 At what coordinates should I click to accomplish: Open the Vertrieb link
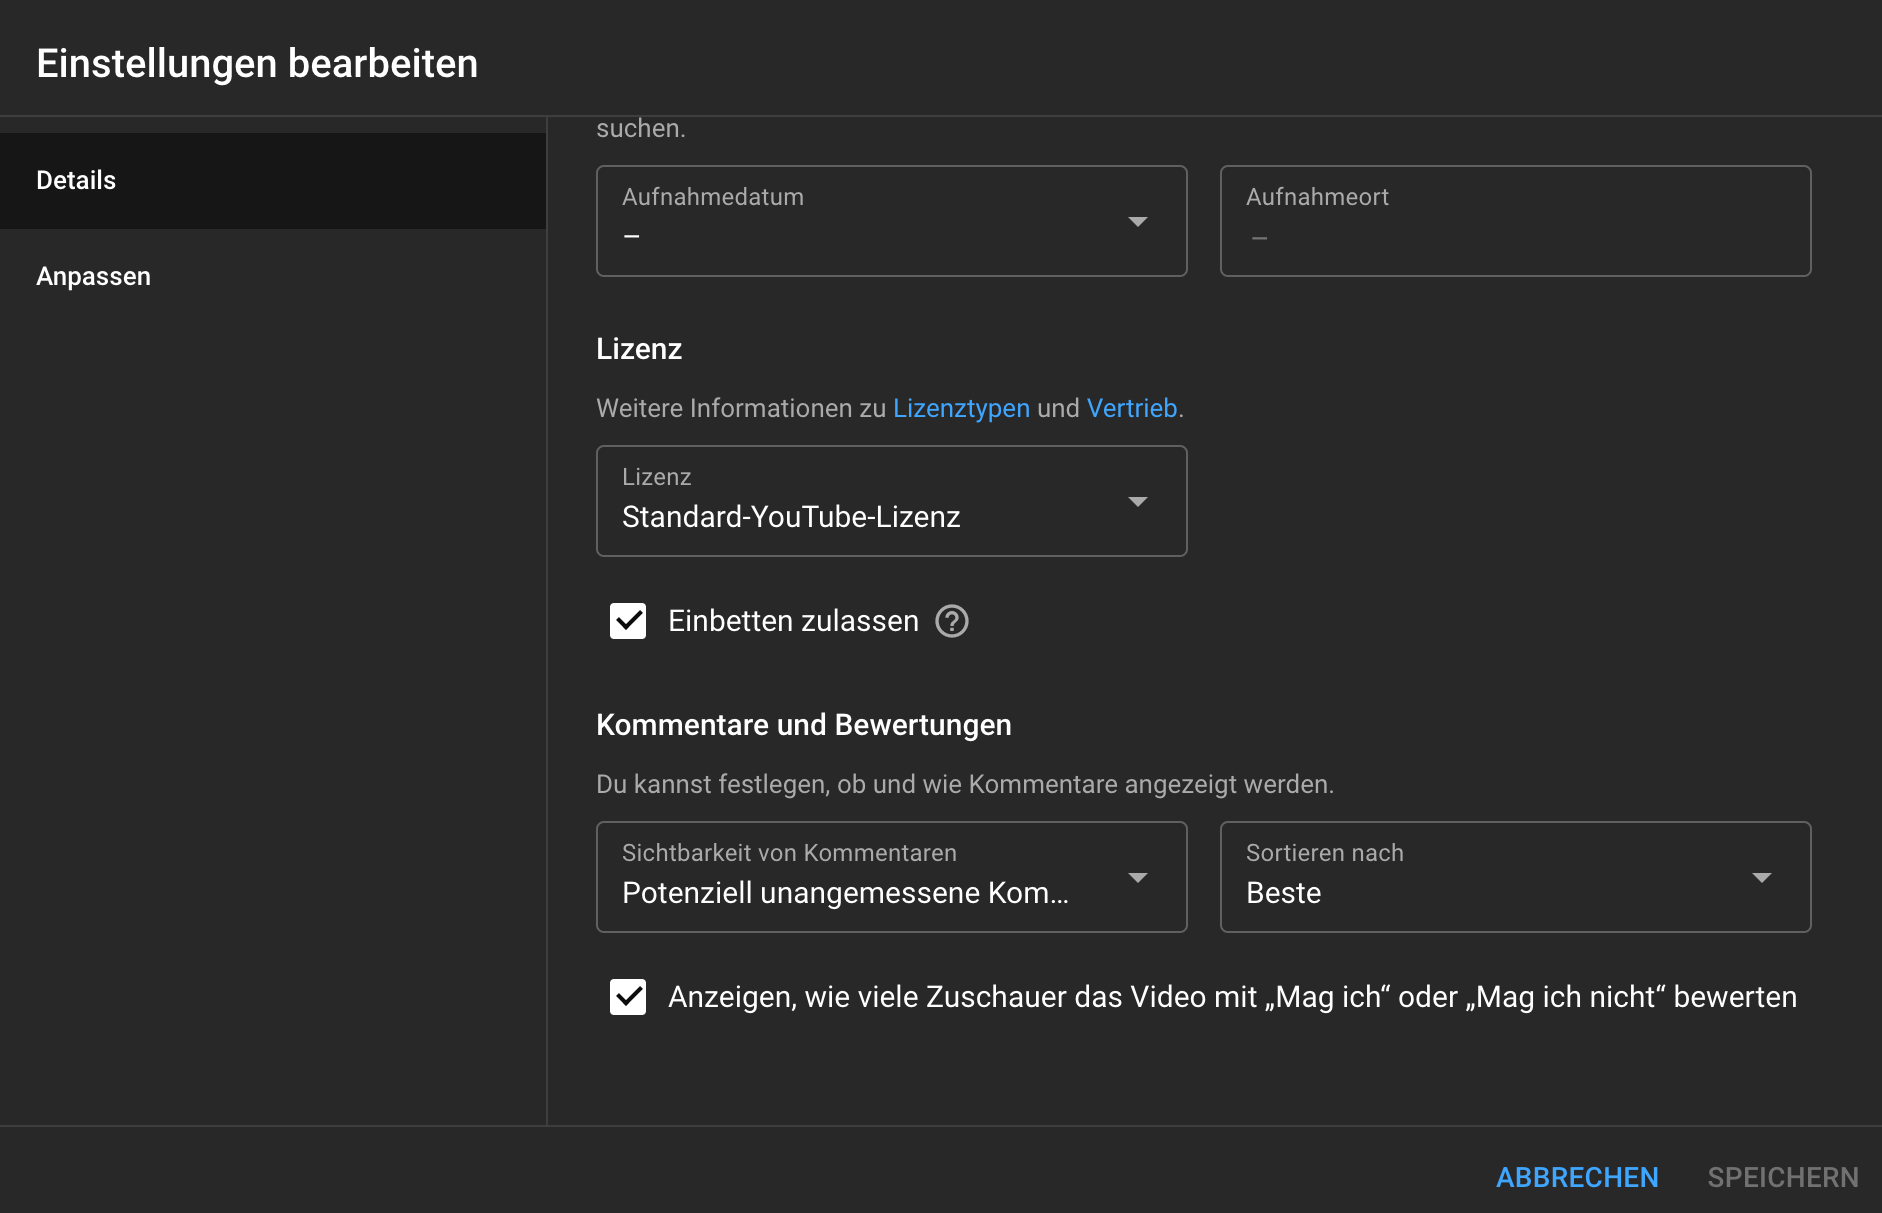[x=1131, y=408]
